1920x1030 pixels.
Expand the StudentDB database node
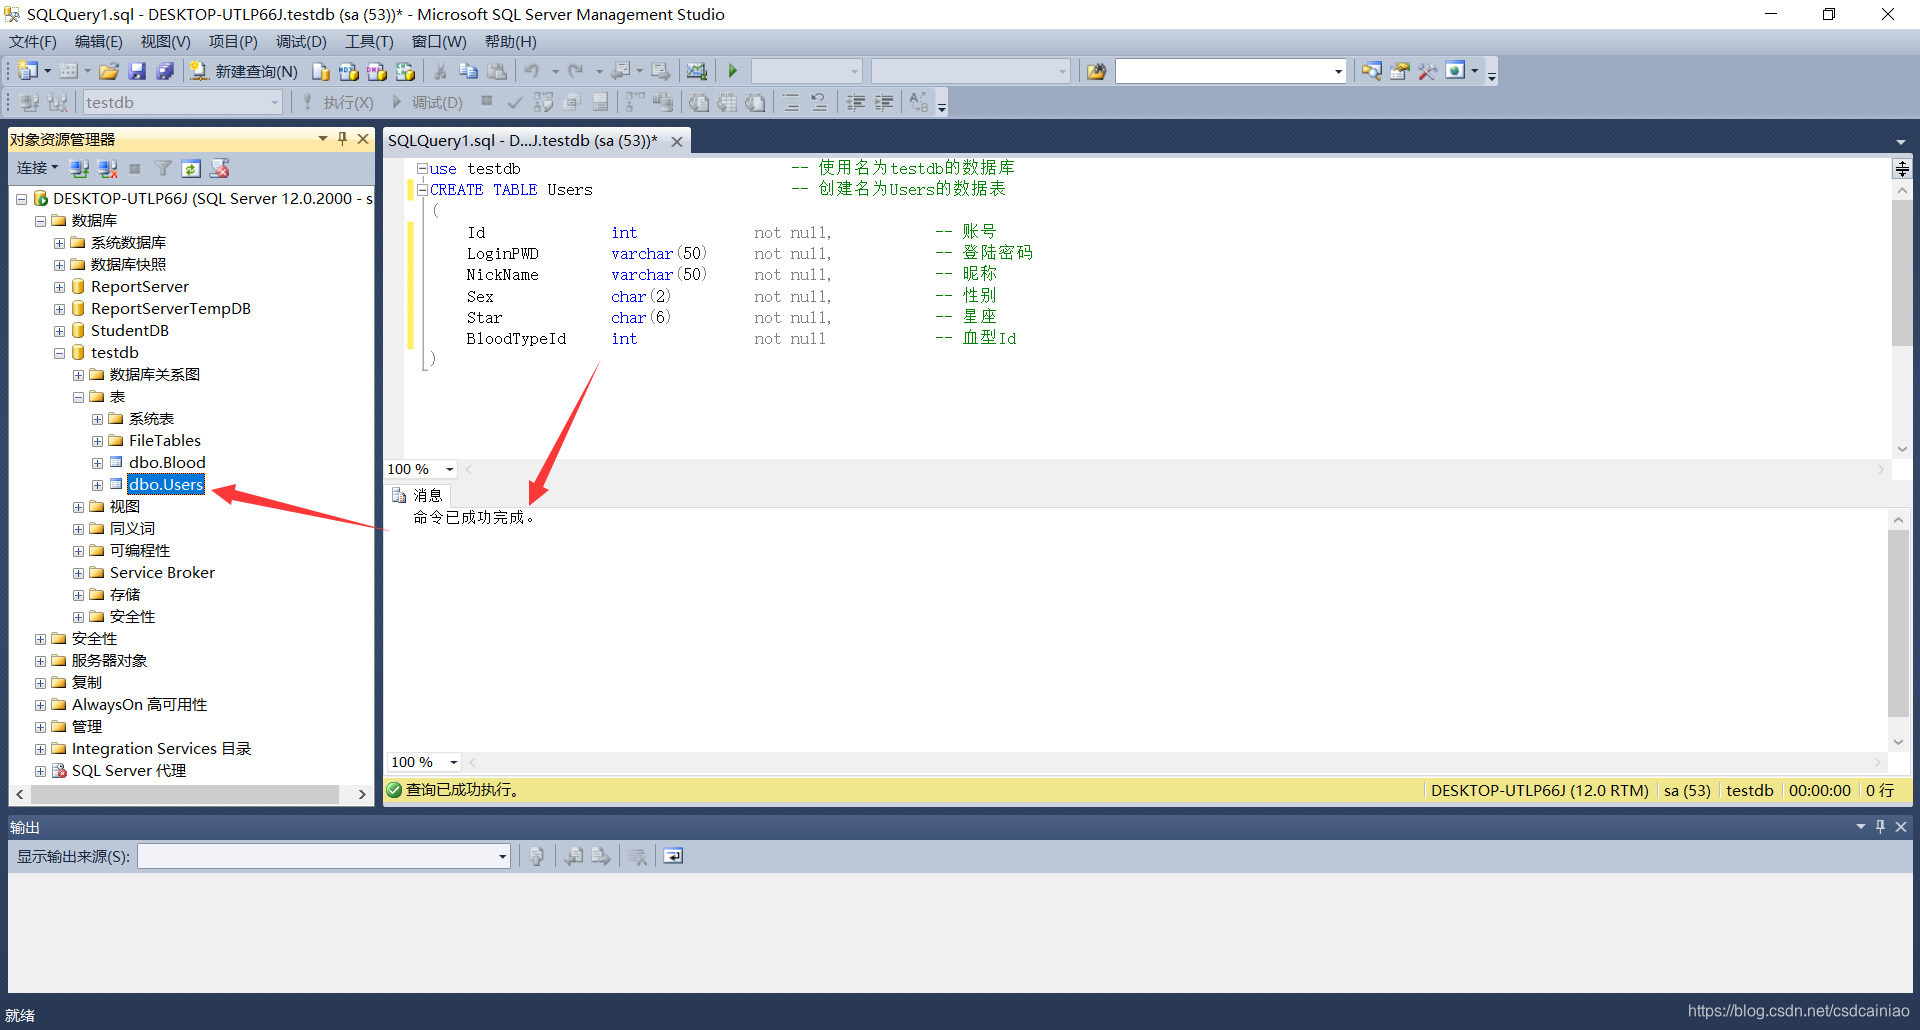(59, 331)
